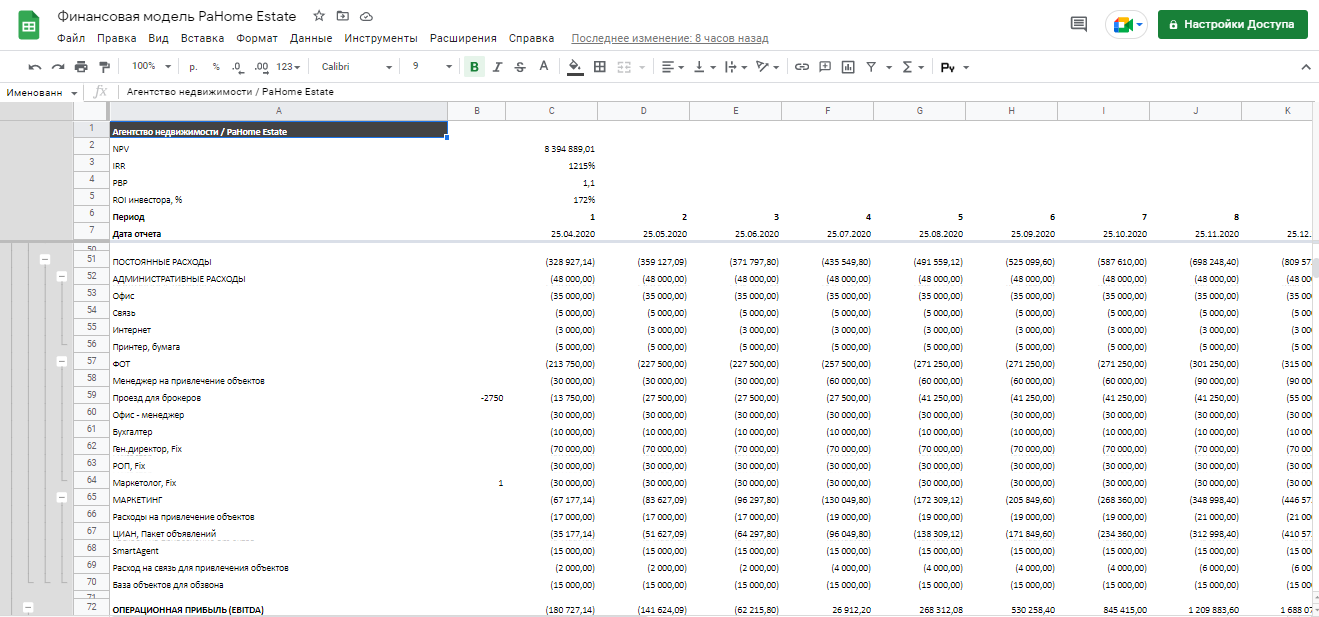Open the zoom level 100% dropdown
Viewport: 1319px width, 617px height.
point(152,67)
